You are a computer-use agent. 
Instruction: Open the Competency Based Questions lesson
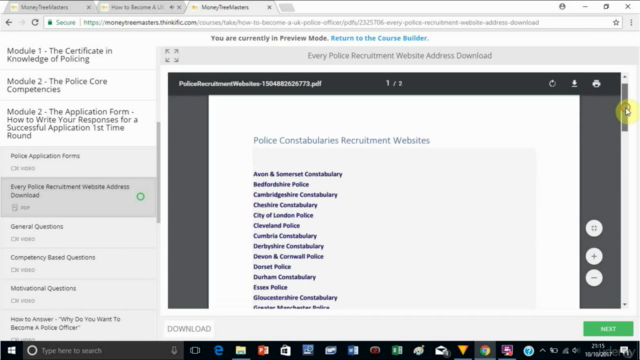[x=78, y=263]
